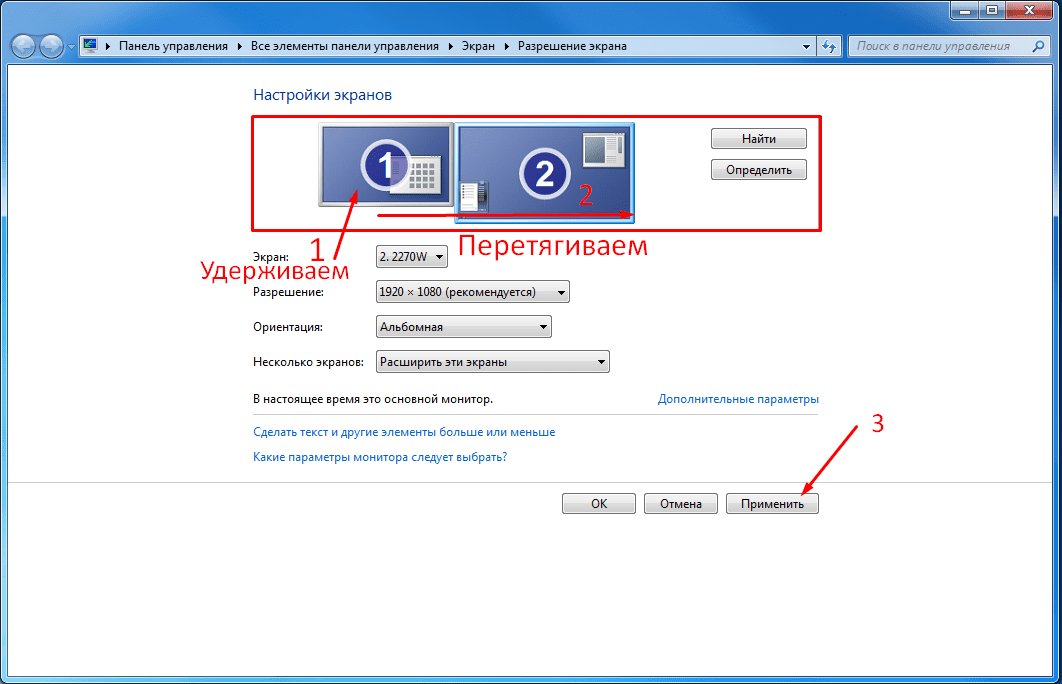
Task: Open the 'Все элементы панели управления' breadcrumb
Action: (x=345, y=46)
